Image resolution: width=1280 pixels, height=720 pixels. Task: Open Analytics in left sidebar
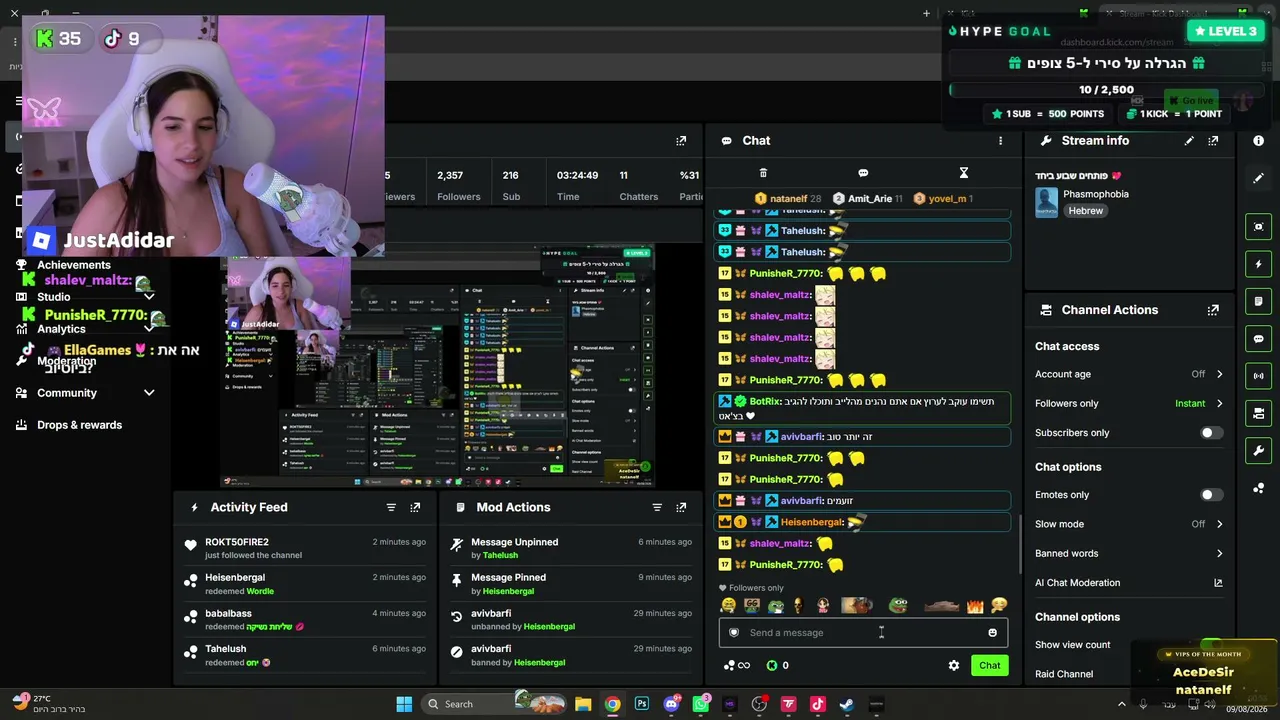click(x=62, y=329)
